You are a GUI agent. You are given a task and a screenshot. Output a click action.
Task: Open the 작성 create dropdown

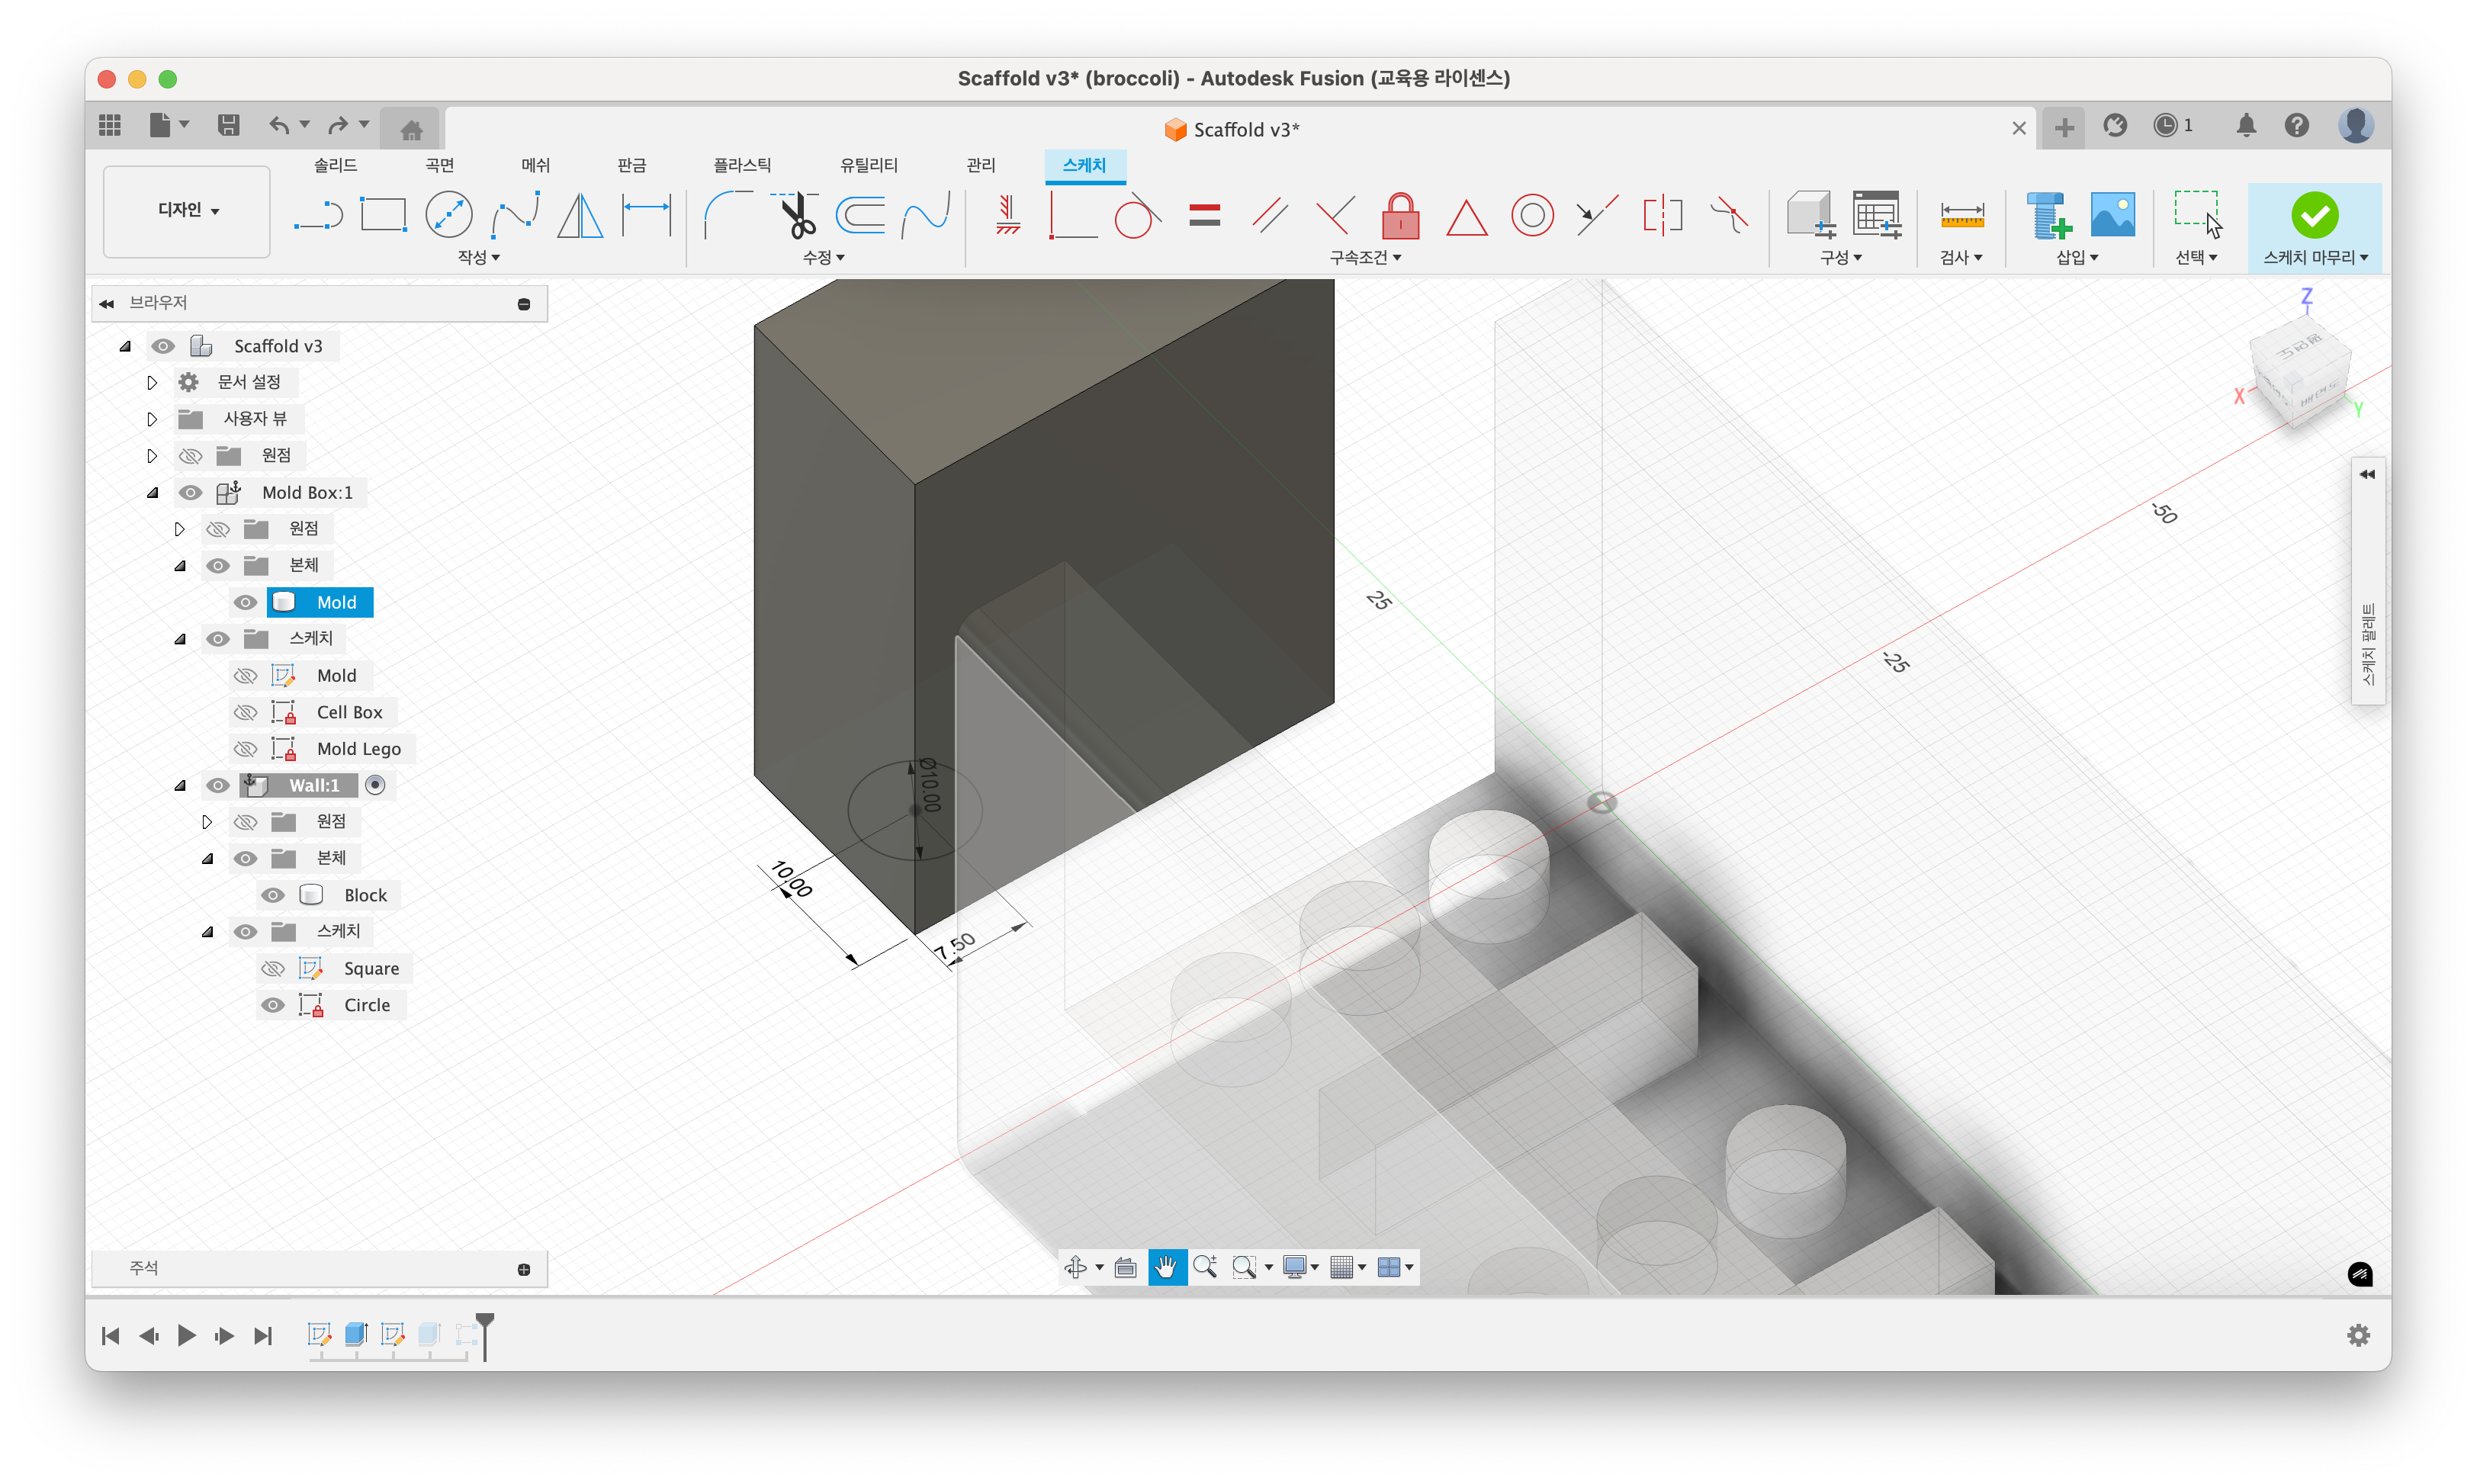point(478,257)
